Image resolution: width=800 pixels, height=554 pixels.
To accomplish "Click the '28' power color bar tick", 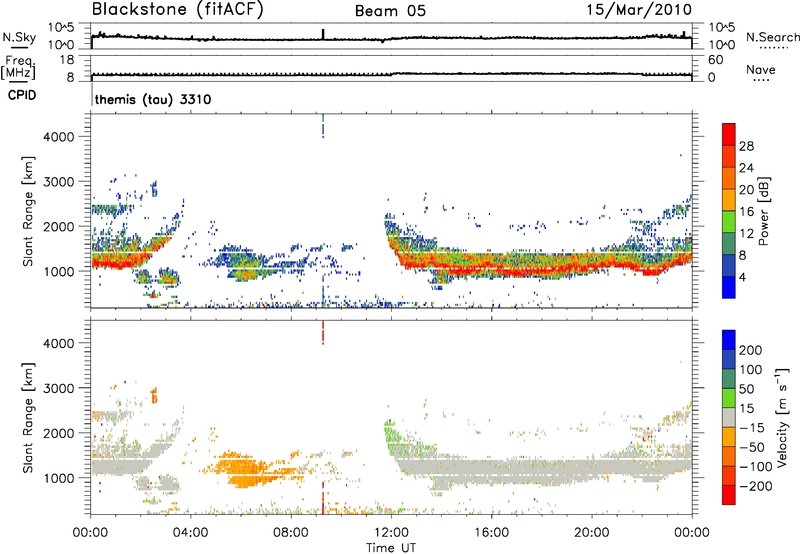I will 746,146.
